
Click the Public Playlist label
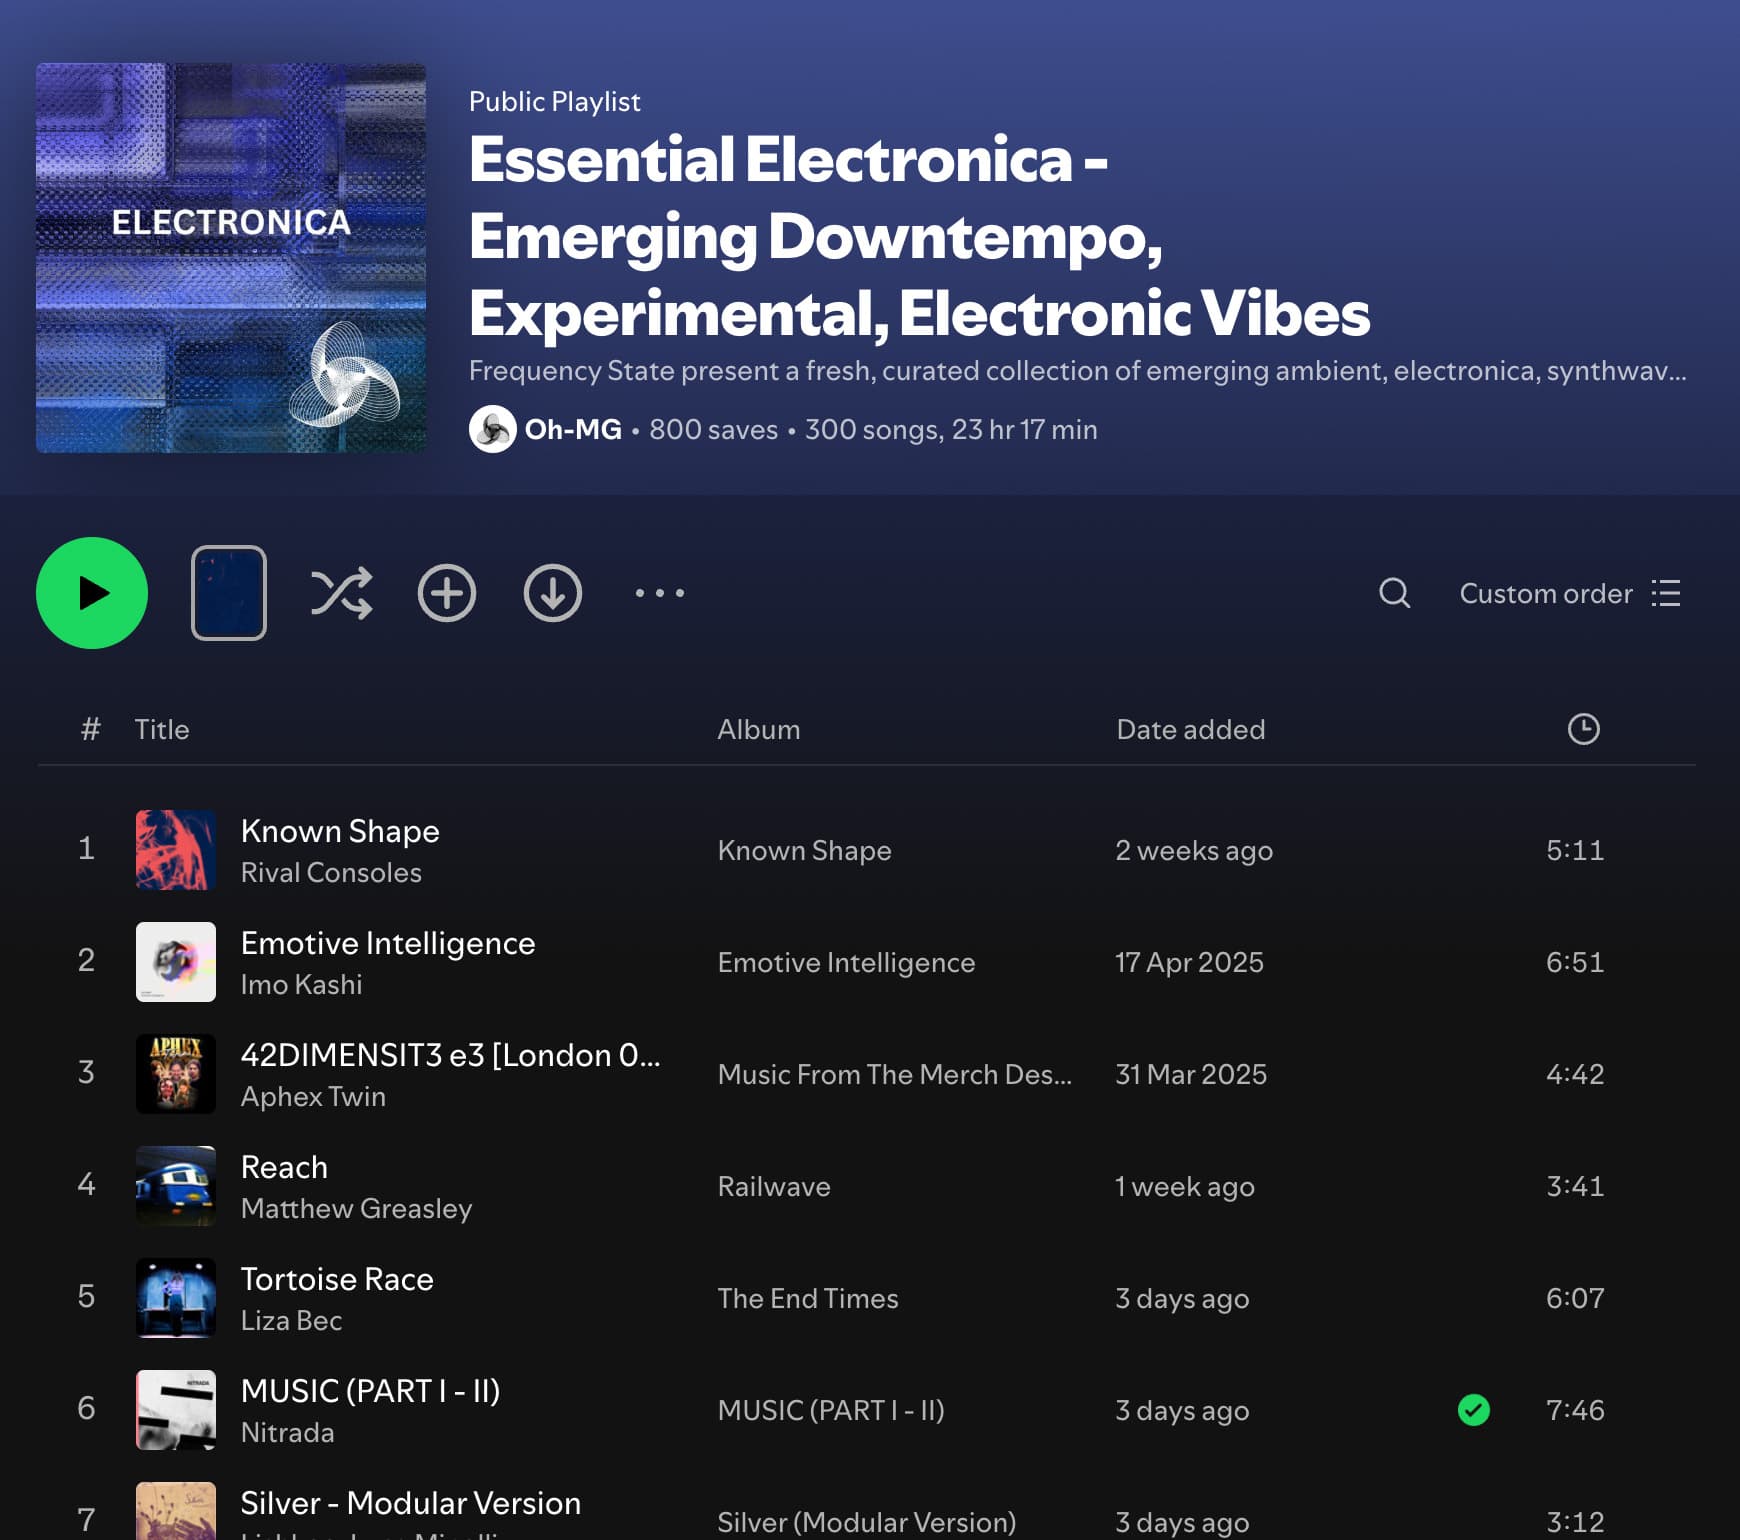tap(555, 101)
